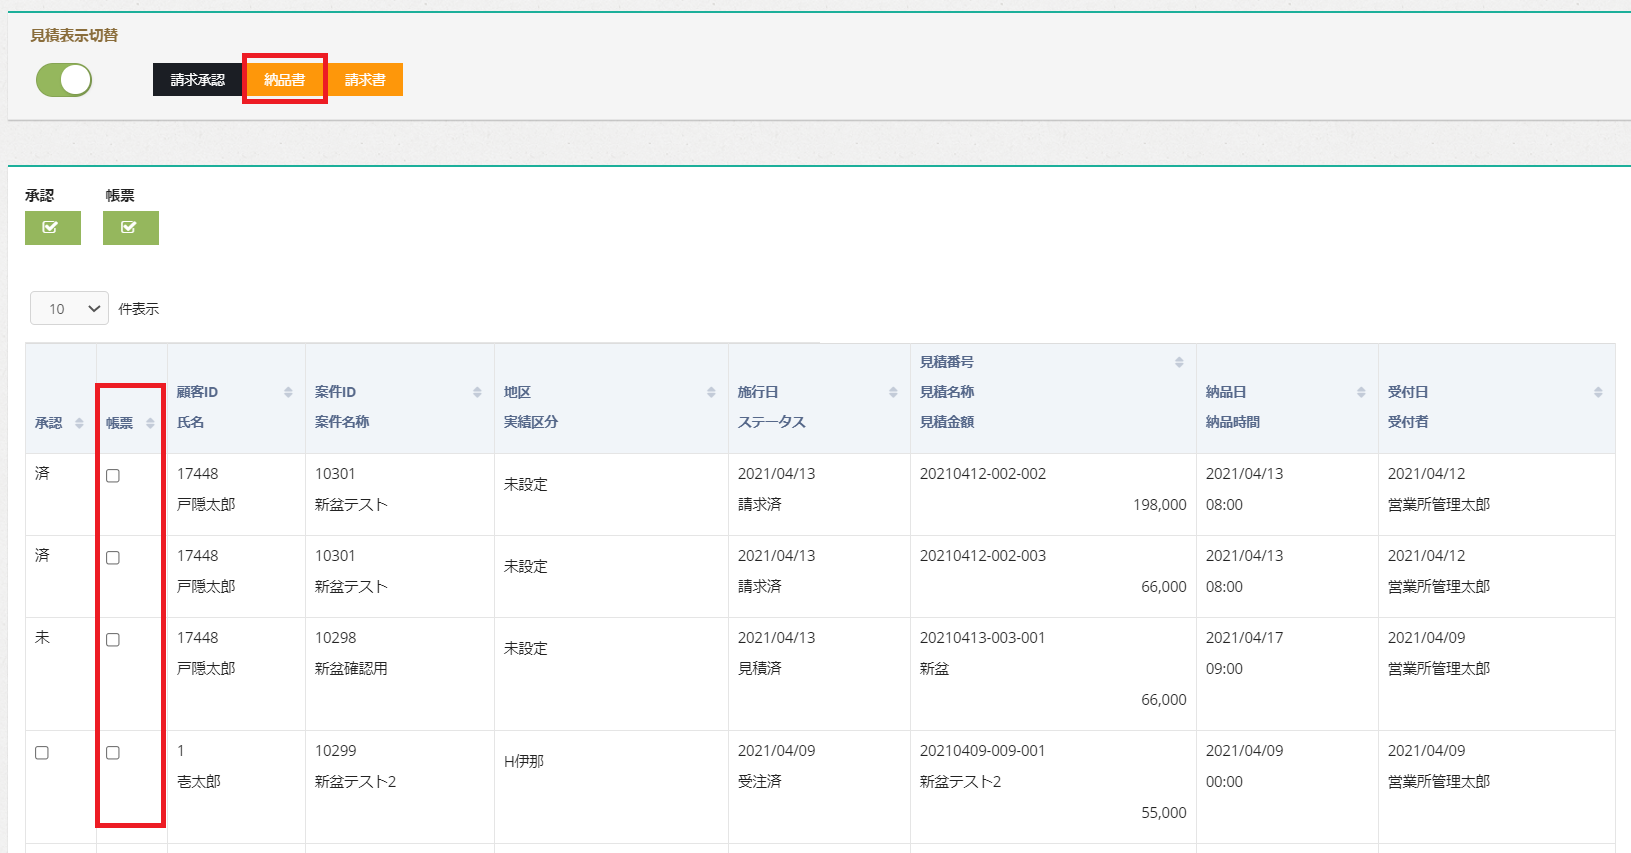This screenshot has height=853, width=1631.
Task: Switch to the 納品書 tab
Action: tap(285, 80)
